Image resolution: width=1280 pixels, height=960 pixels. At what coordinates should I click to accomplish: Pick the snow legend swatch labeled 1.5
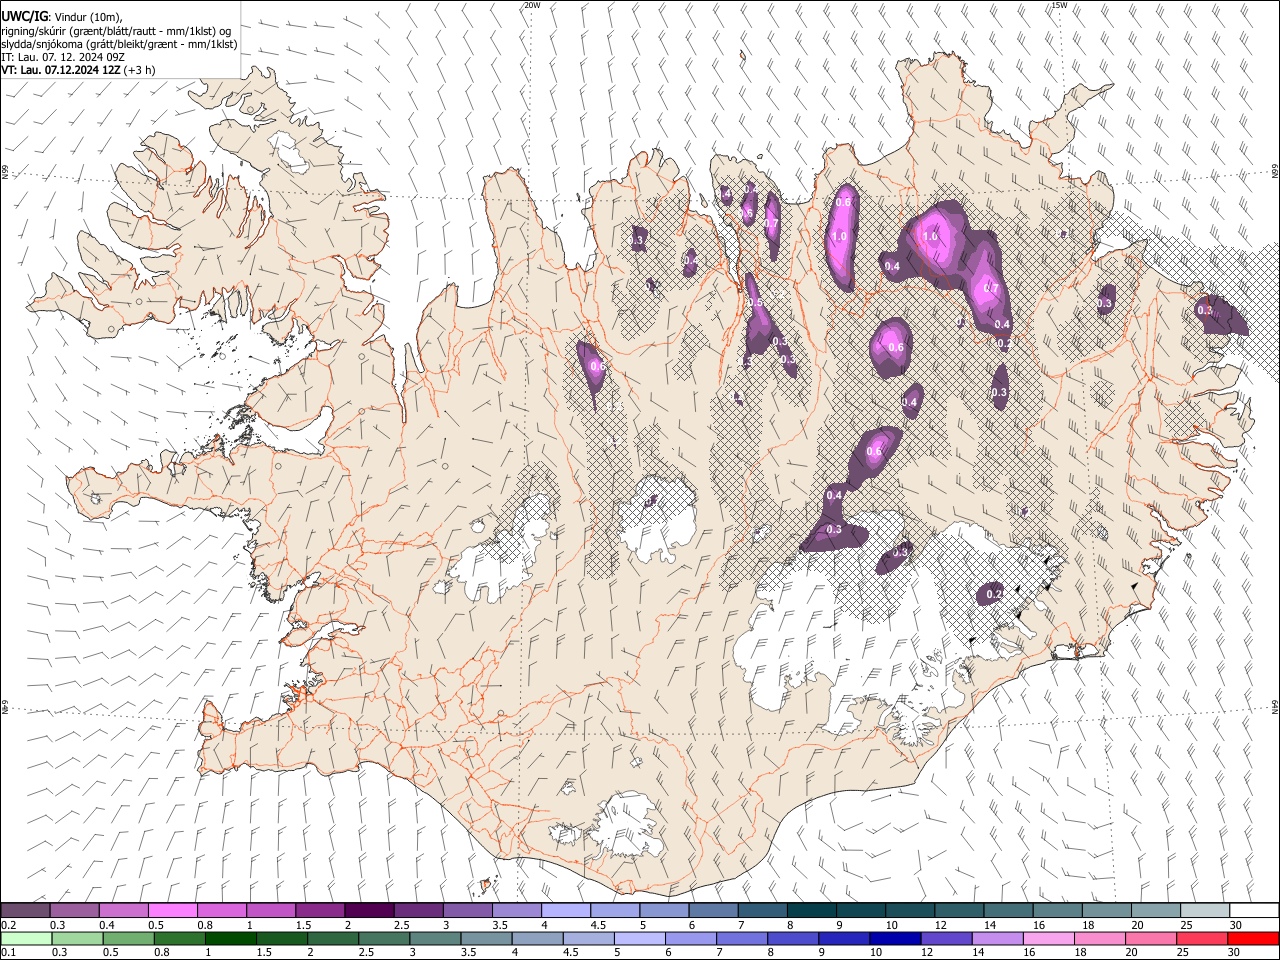pos(320,910)
